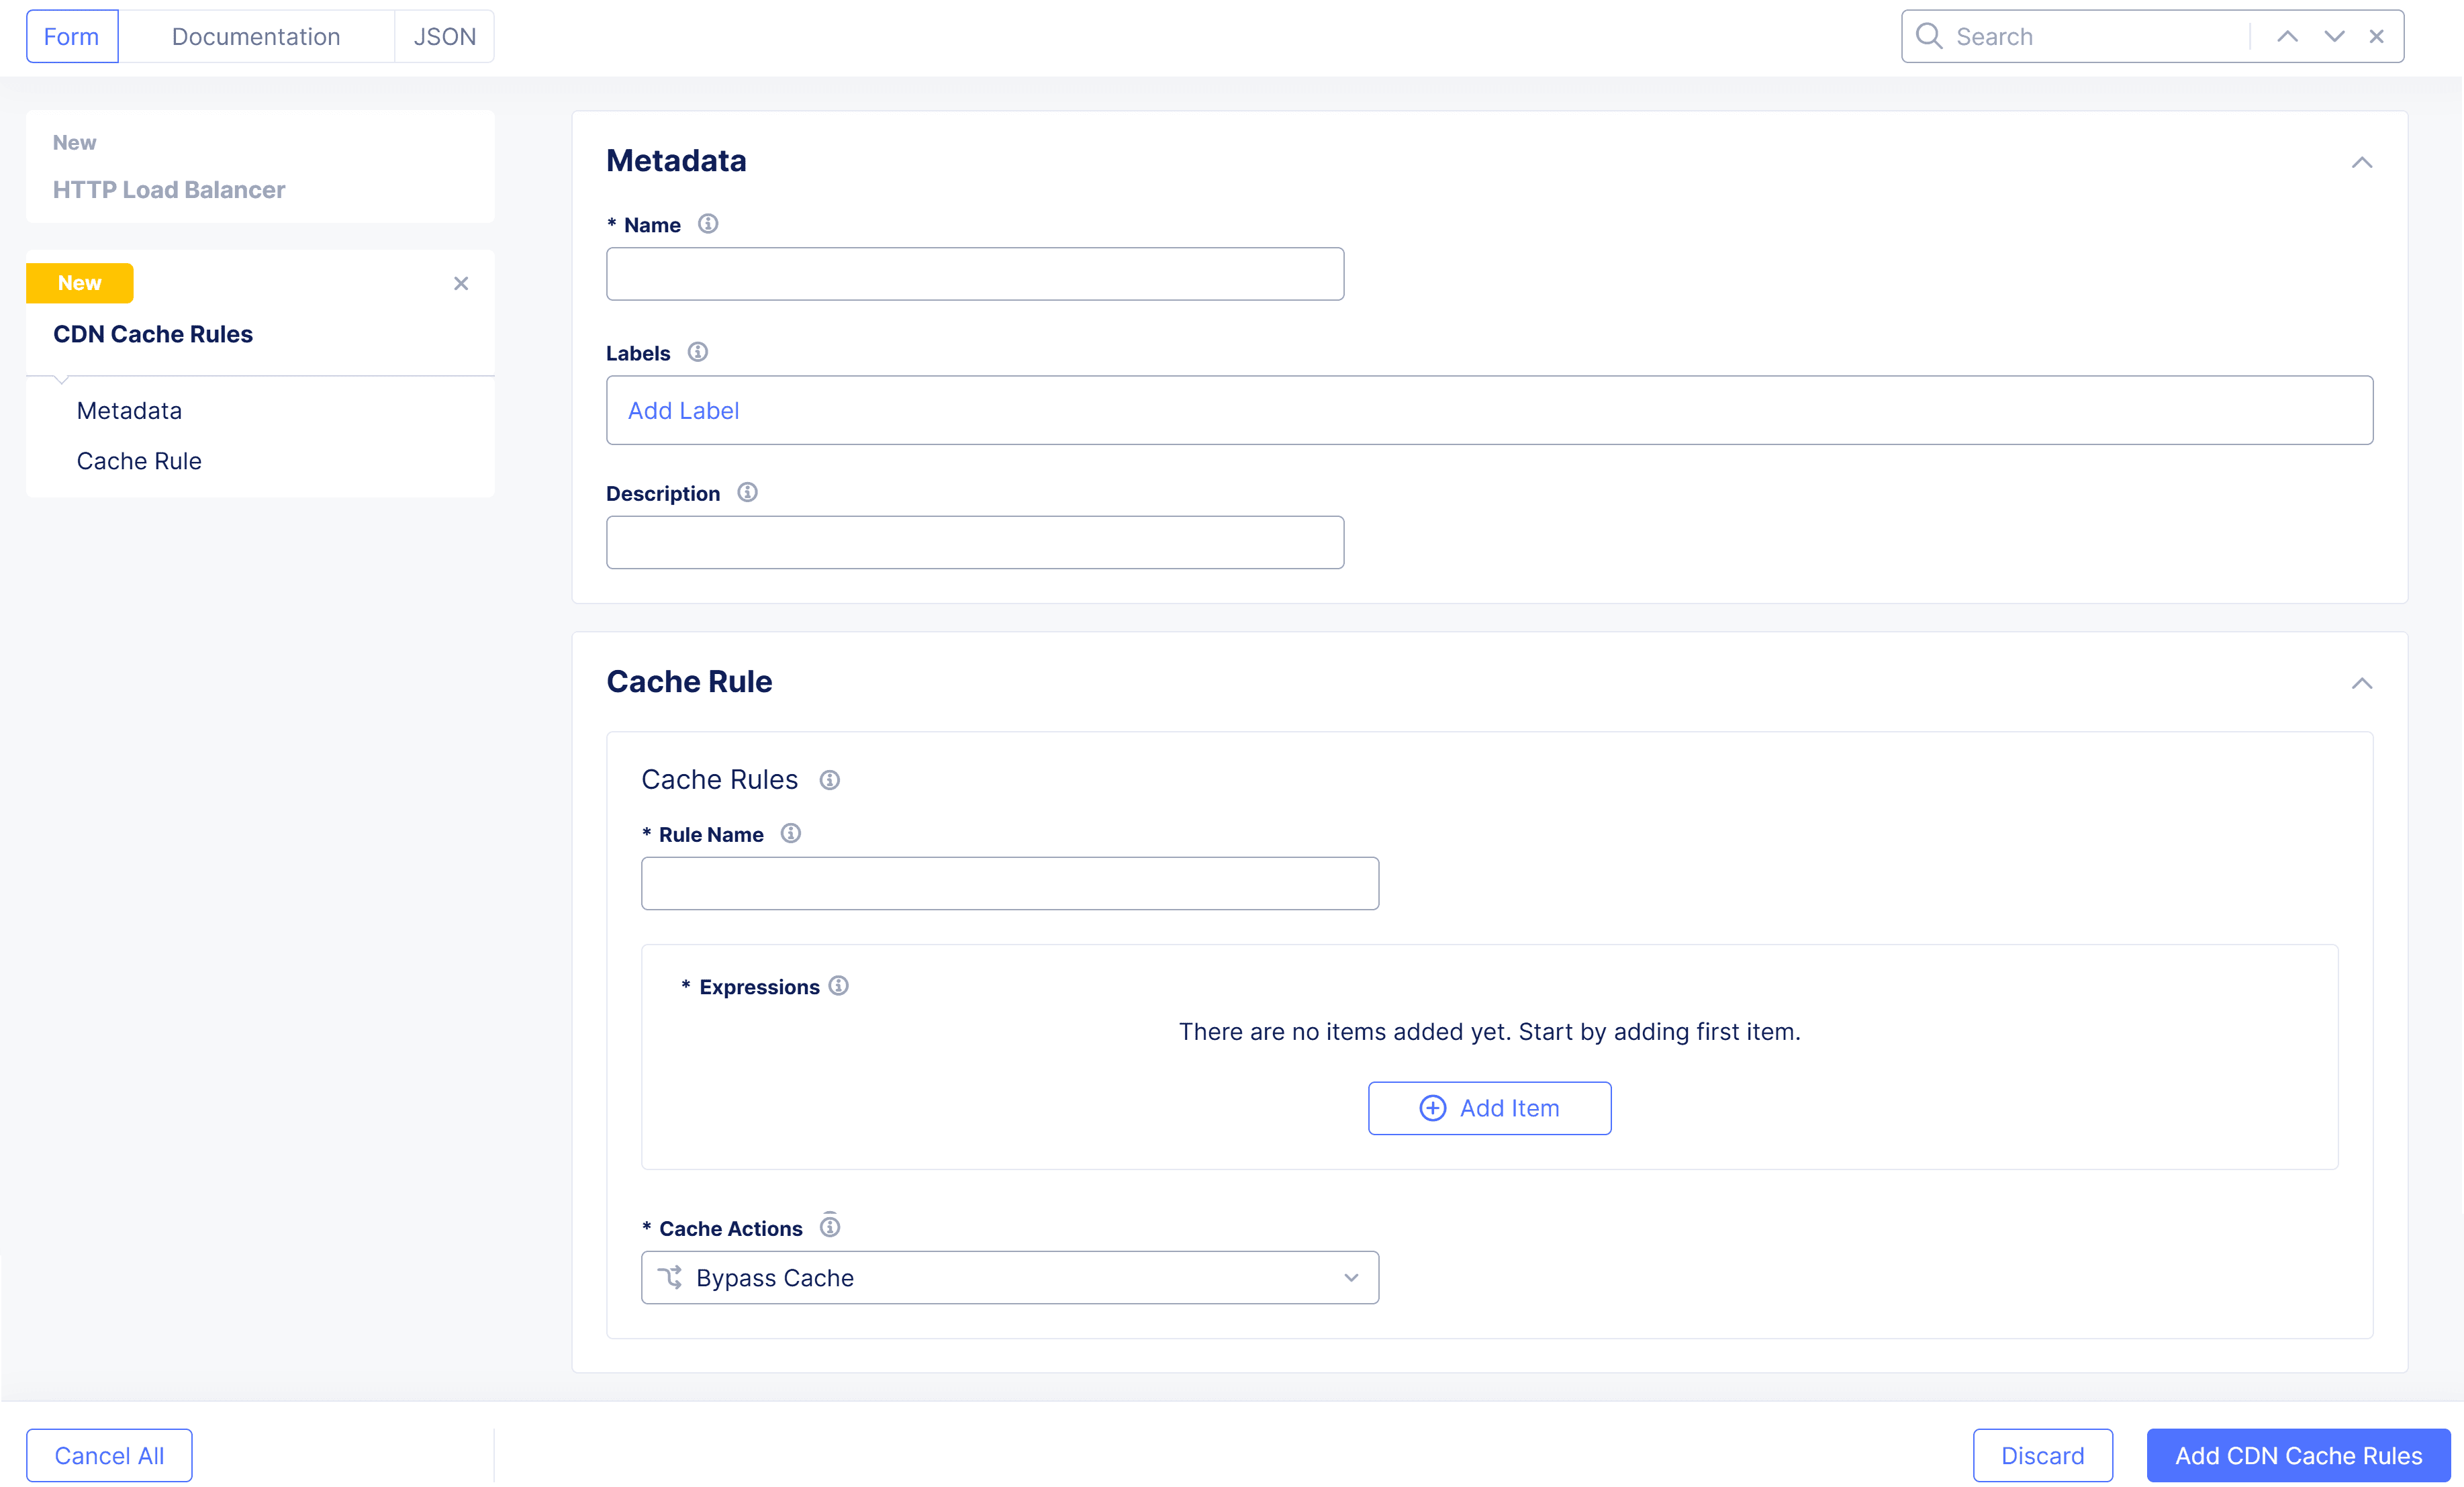Jump to next search result
This screenshot has height=1487, width=2464.
click(x=2332, y=36)
